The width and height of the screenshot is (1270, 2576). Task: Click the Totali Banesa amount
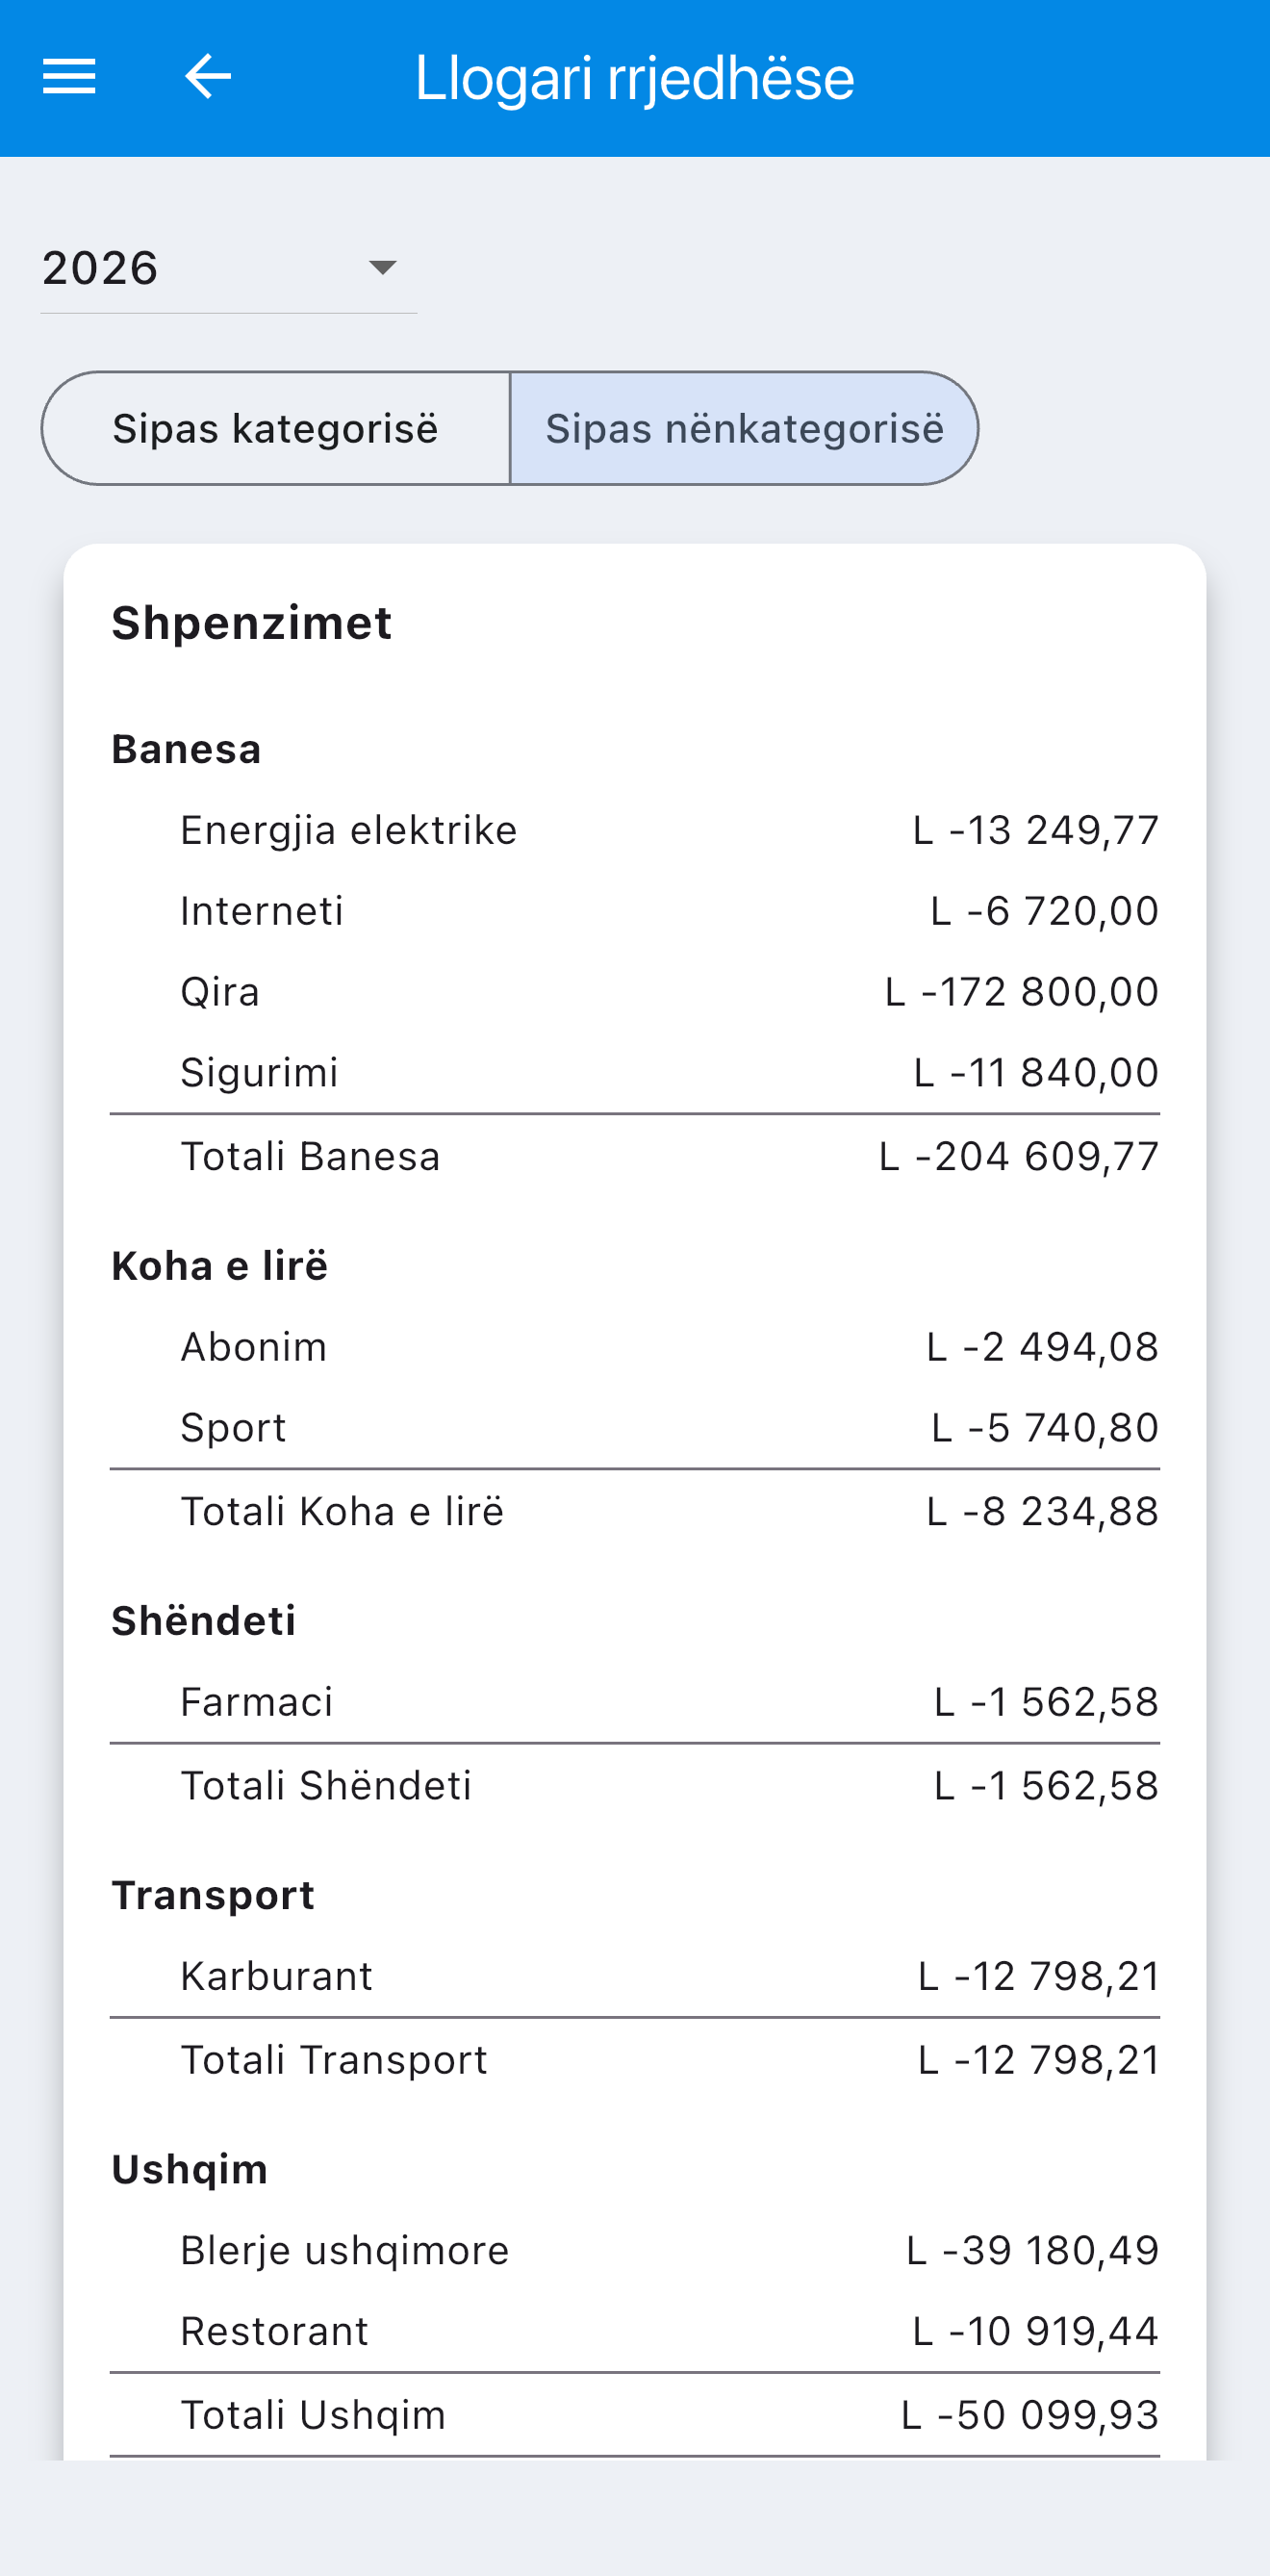(x=1019, y=1157)
